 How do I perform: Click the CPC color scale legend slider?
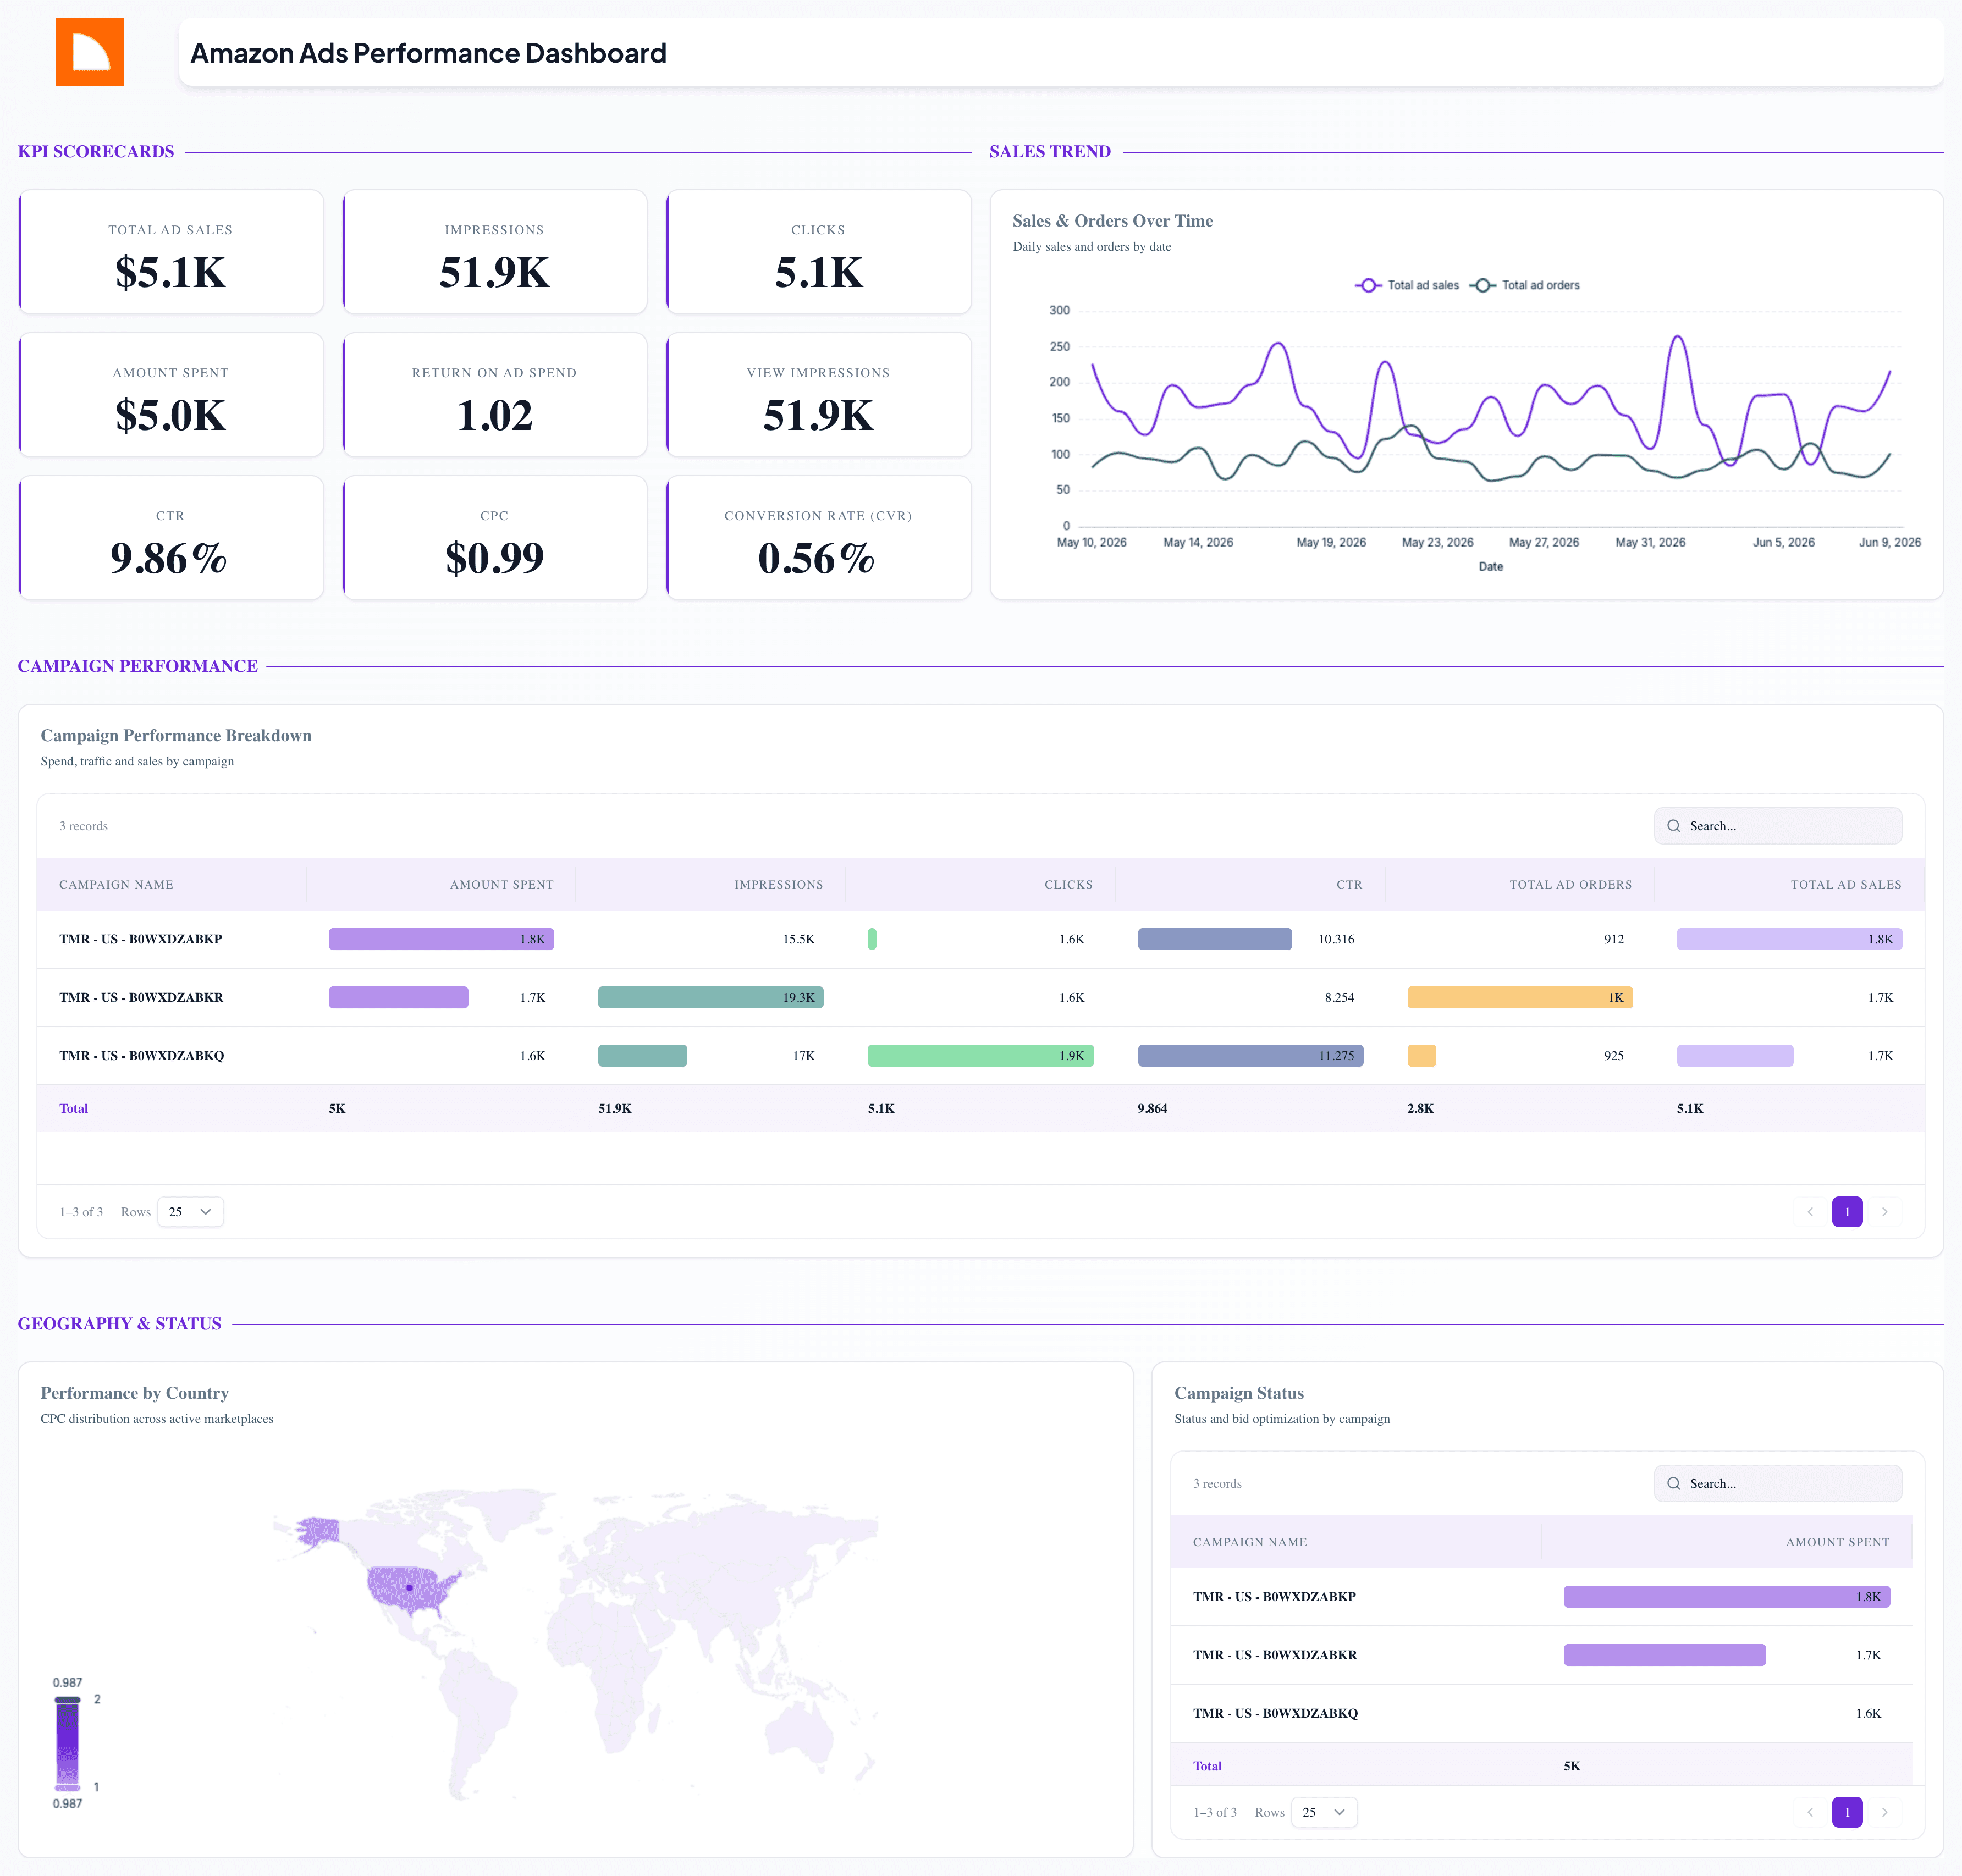click(x=67, y=1743)
